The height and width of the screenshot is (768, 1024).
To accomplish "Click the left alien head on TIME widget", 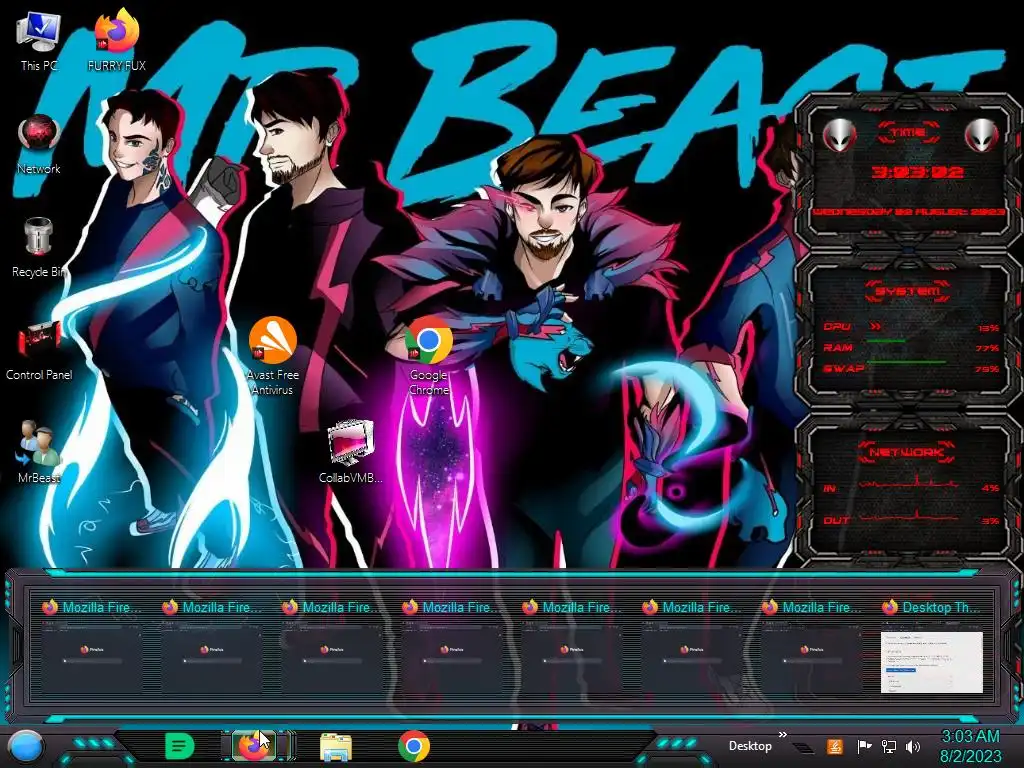I will [839, 135].
